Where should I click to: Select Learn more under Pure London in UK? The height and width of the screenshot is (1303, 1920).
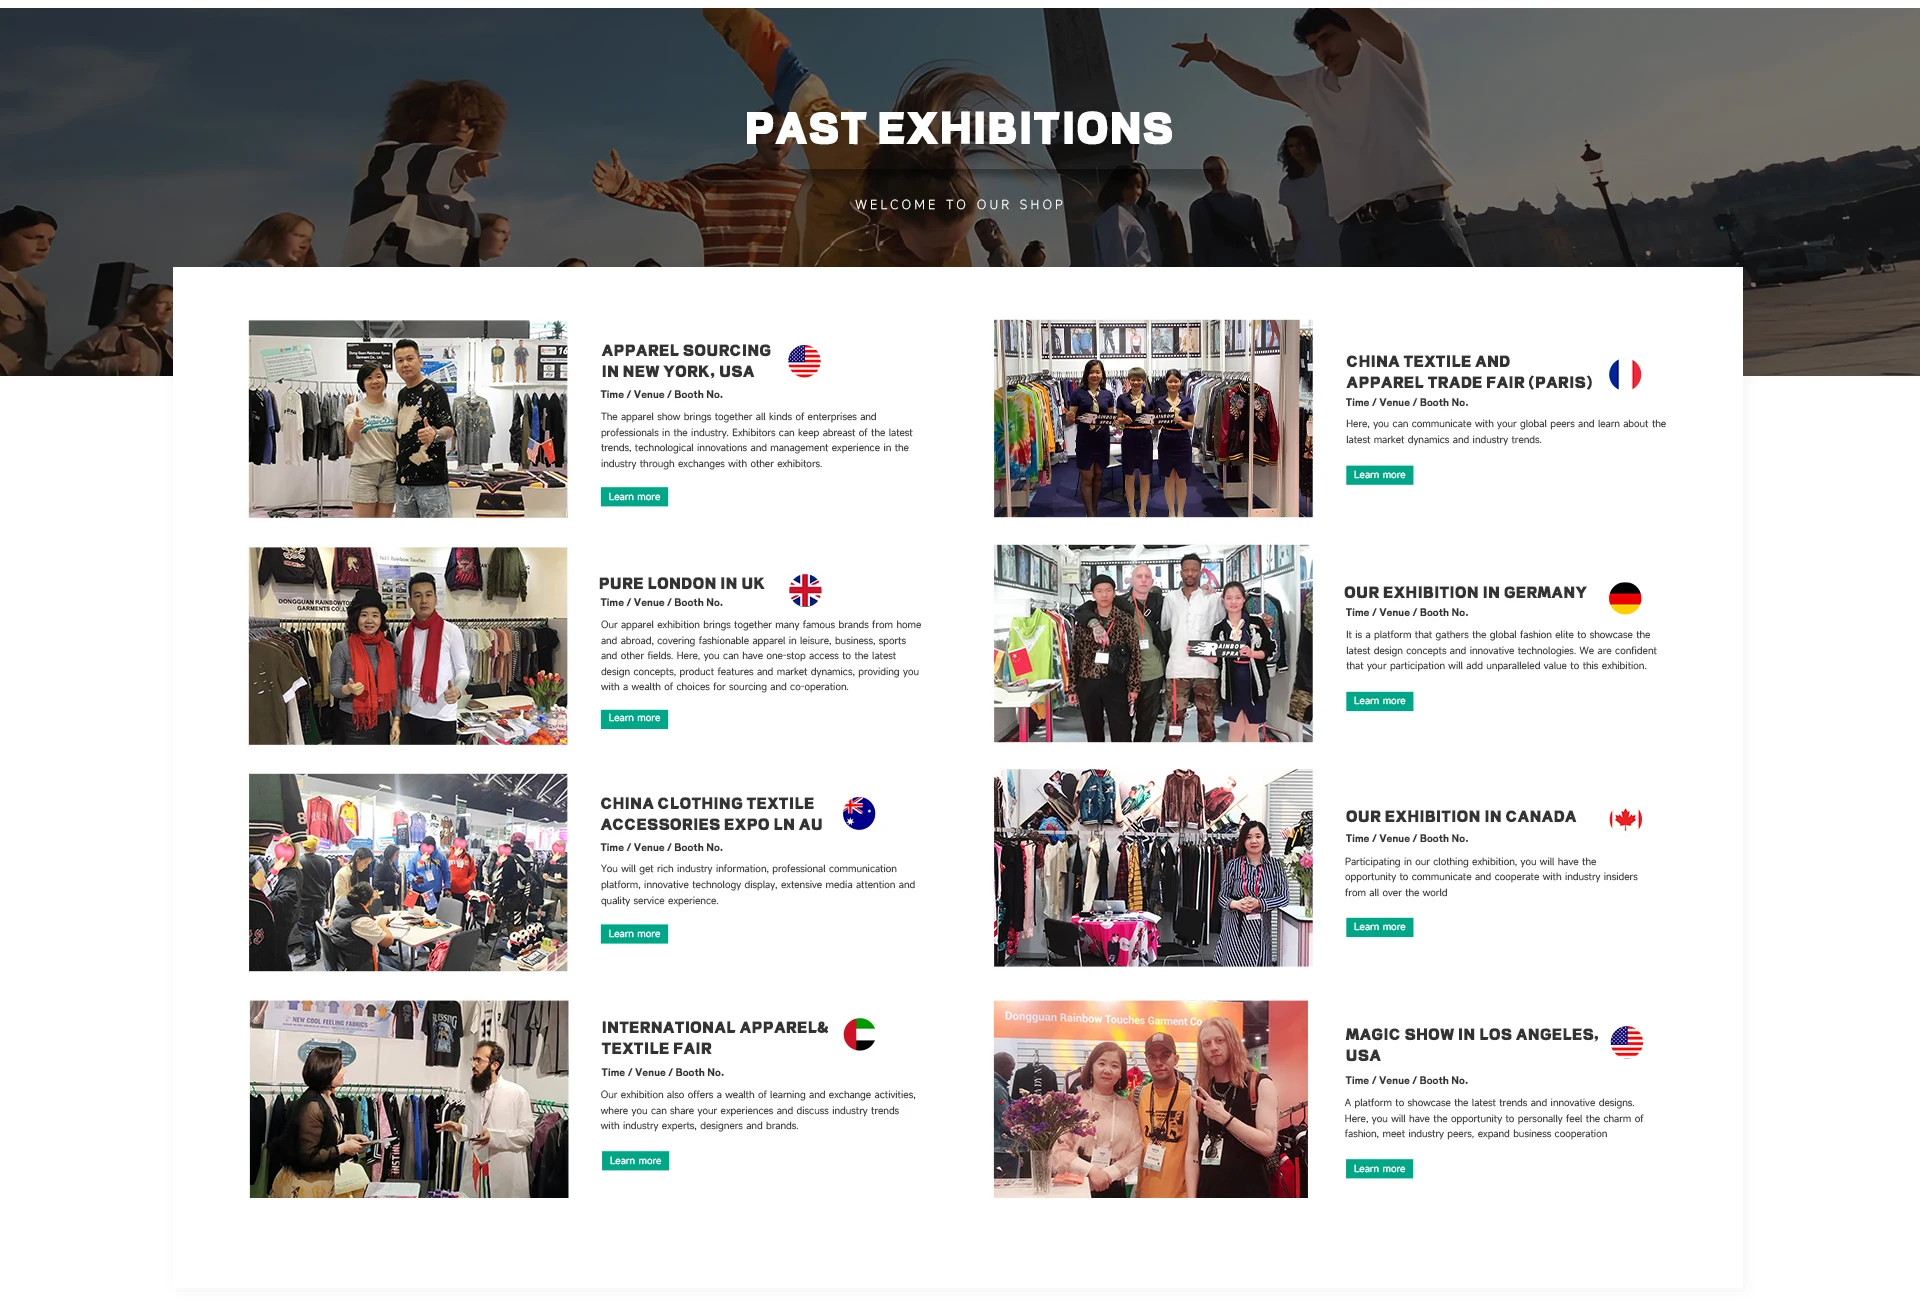[x=634, y=718]
